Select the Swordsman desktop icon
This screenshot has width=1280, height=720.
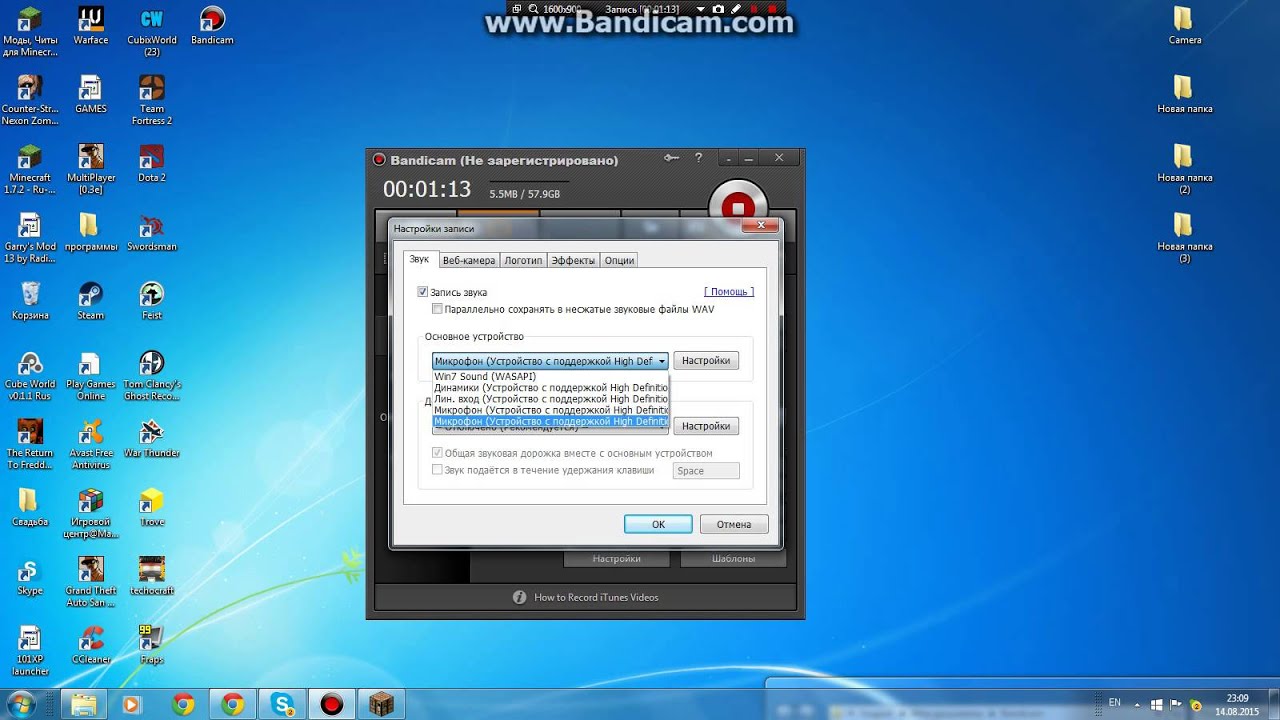coord(151,231)
